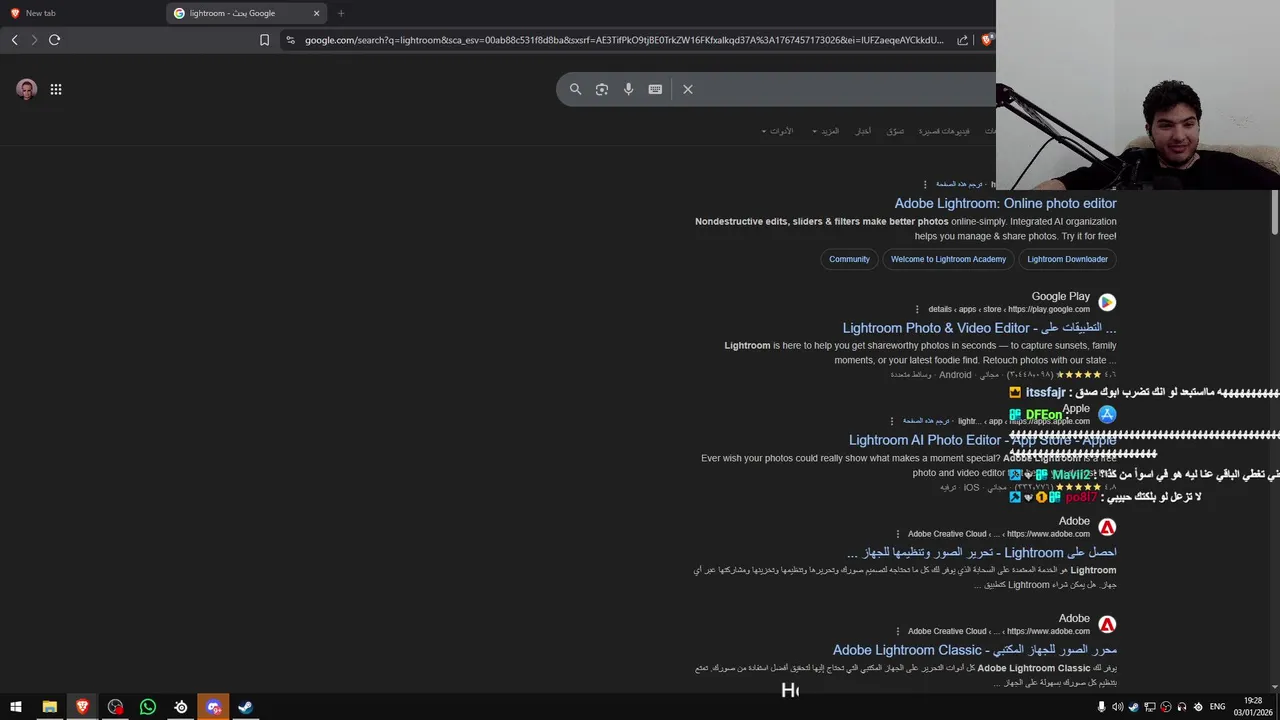Open File Explorer from the taskbar
The image size is (1280, 720).
pos(49,707)
